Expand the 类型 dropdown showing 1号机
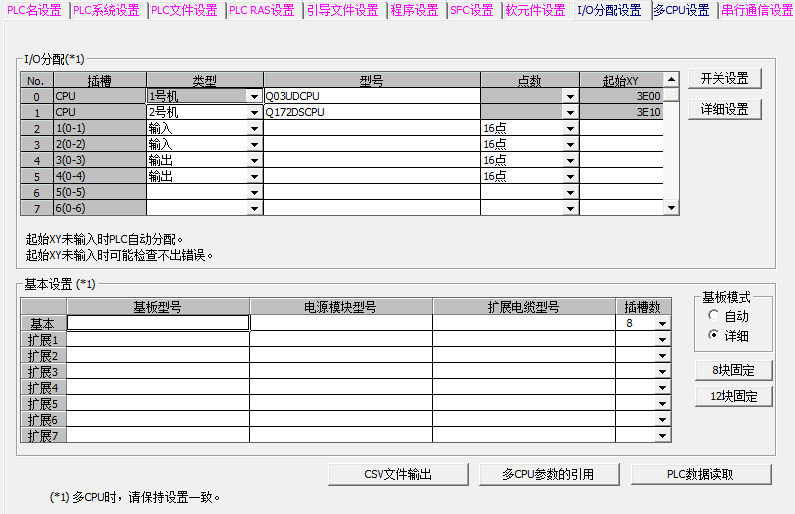 tap(254, 97)
